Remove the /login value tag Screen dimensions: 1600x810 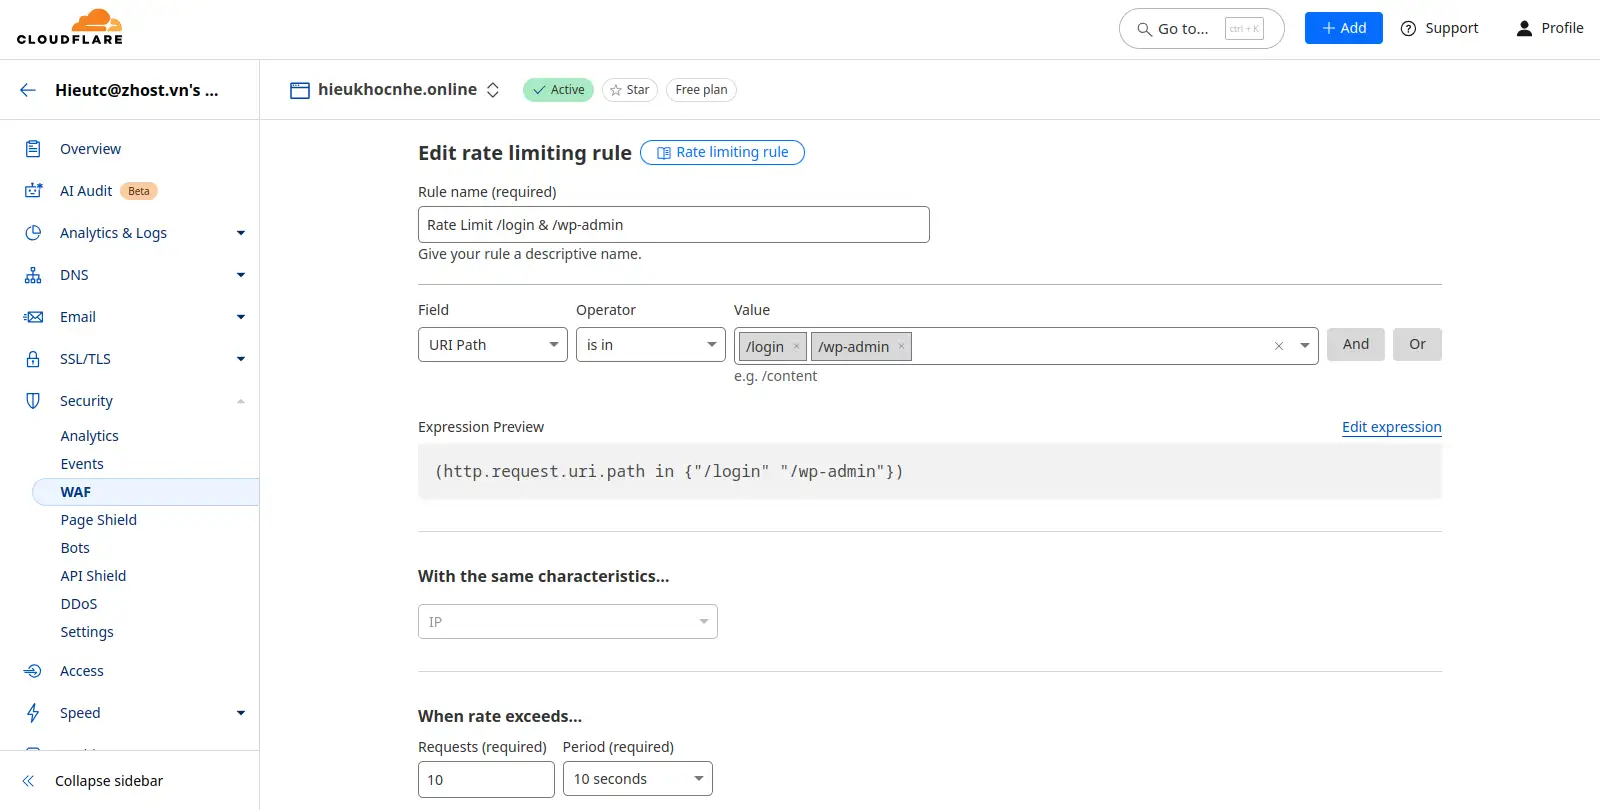(x=796, y=346)
